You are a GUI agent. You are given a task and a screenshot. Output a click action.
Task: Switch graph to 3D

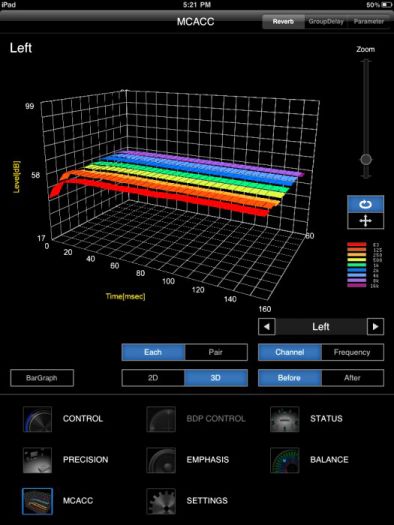pos(216,378)
